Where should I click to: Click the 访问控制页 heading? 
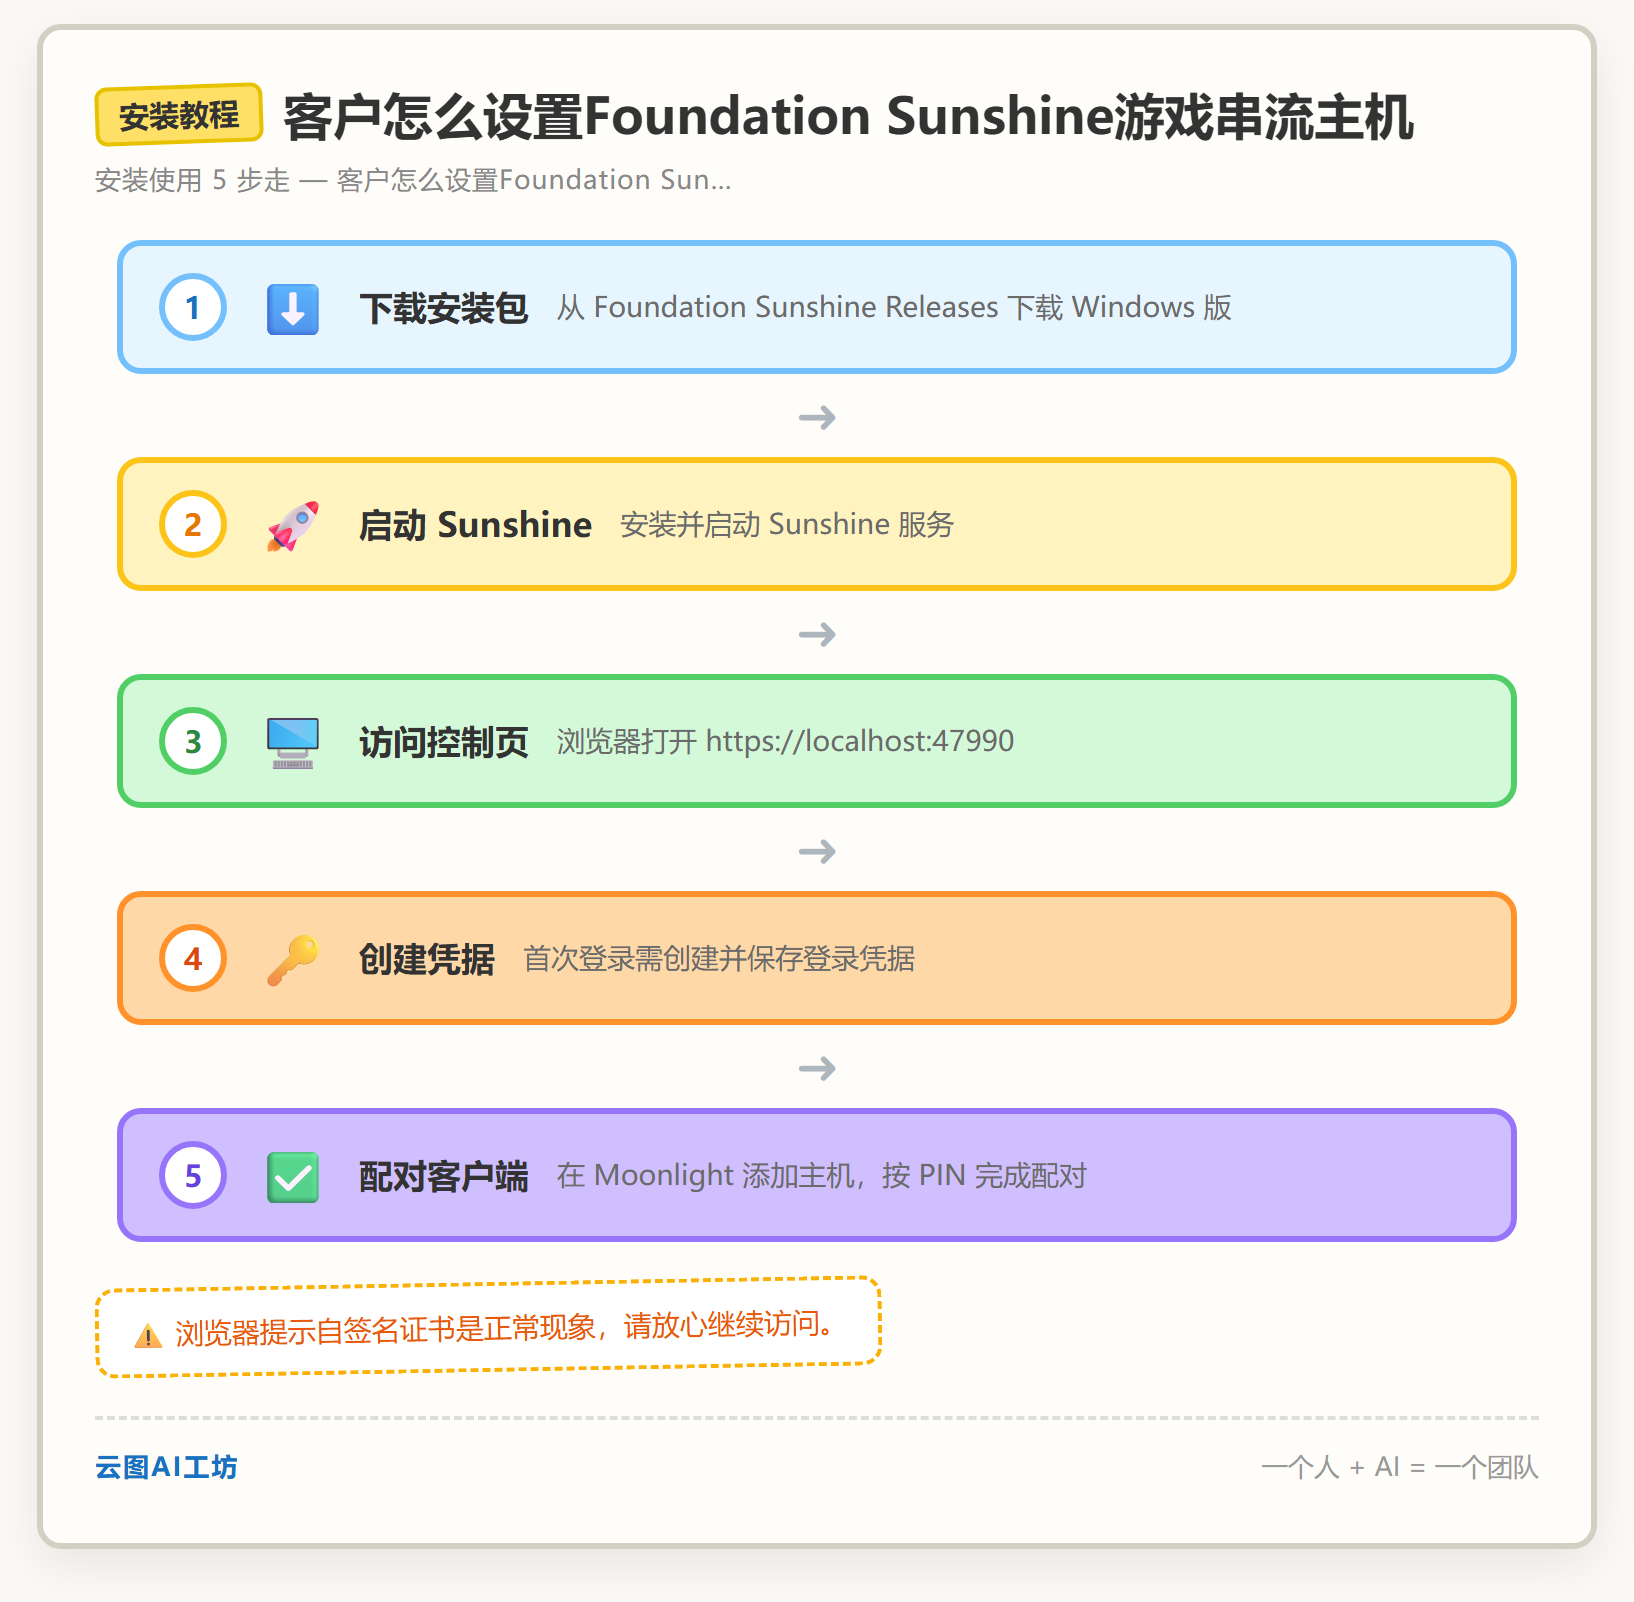tap(444, 742)
